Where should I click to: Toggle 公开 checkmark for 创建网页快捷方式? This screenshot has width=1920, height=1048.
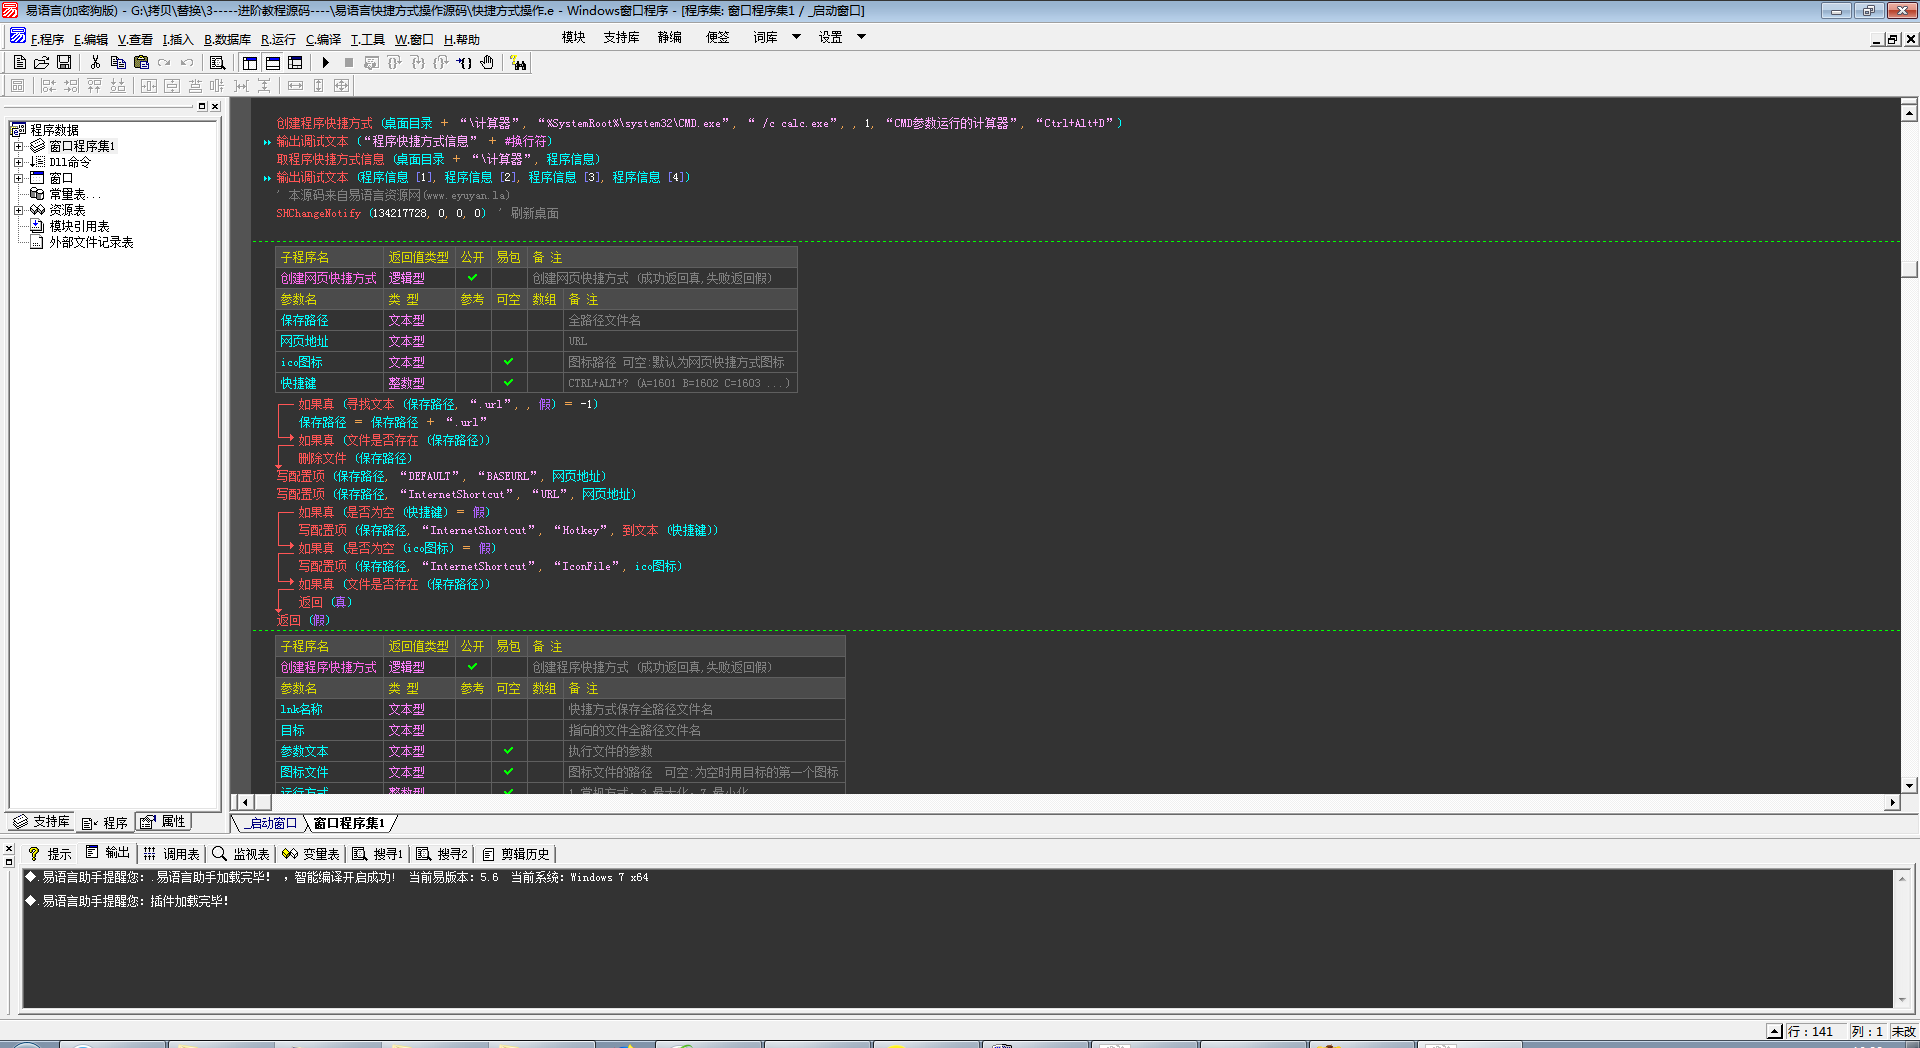pos(472,278)
